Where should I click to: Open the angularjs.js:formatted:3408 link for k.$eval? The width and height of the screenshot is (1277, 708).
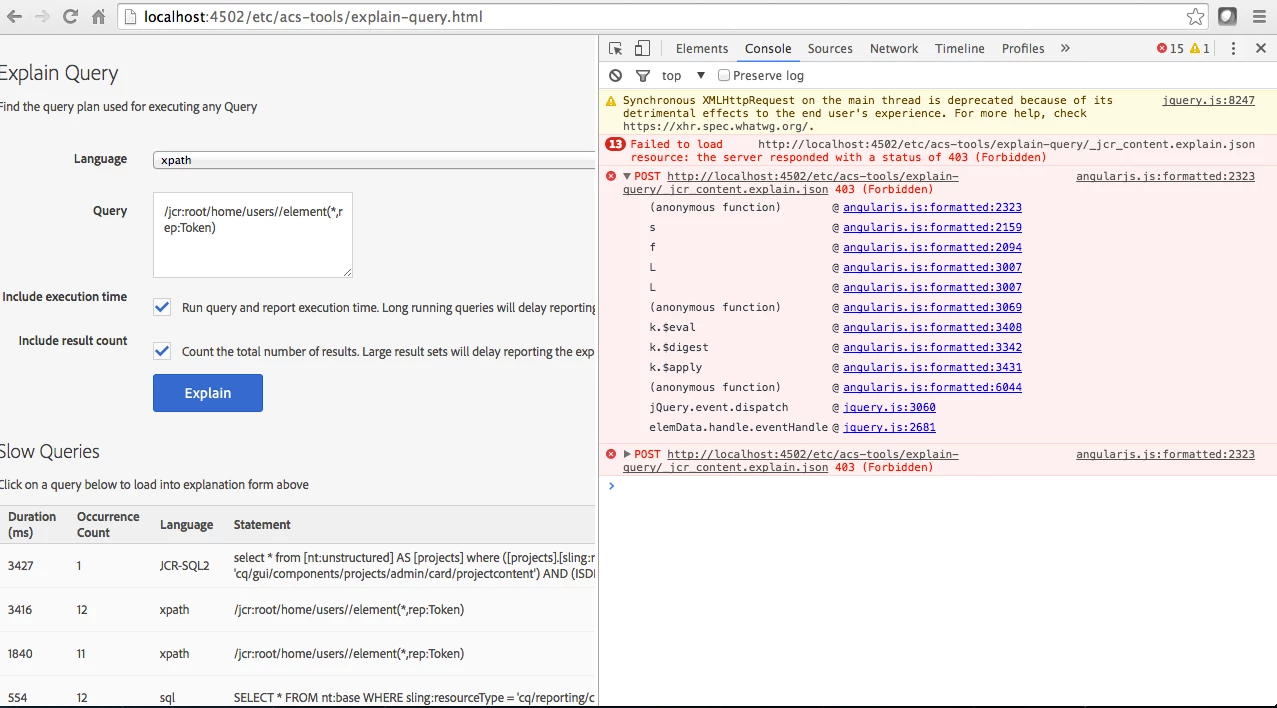point(932,327)
